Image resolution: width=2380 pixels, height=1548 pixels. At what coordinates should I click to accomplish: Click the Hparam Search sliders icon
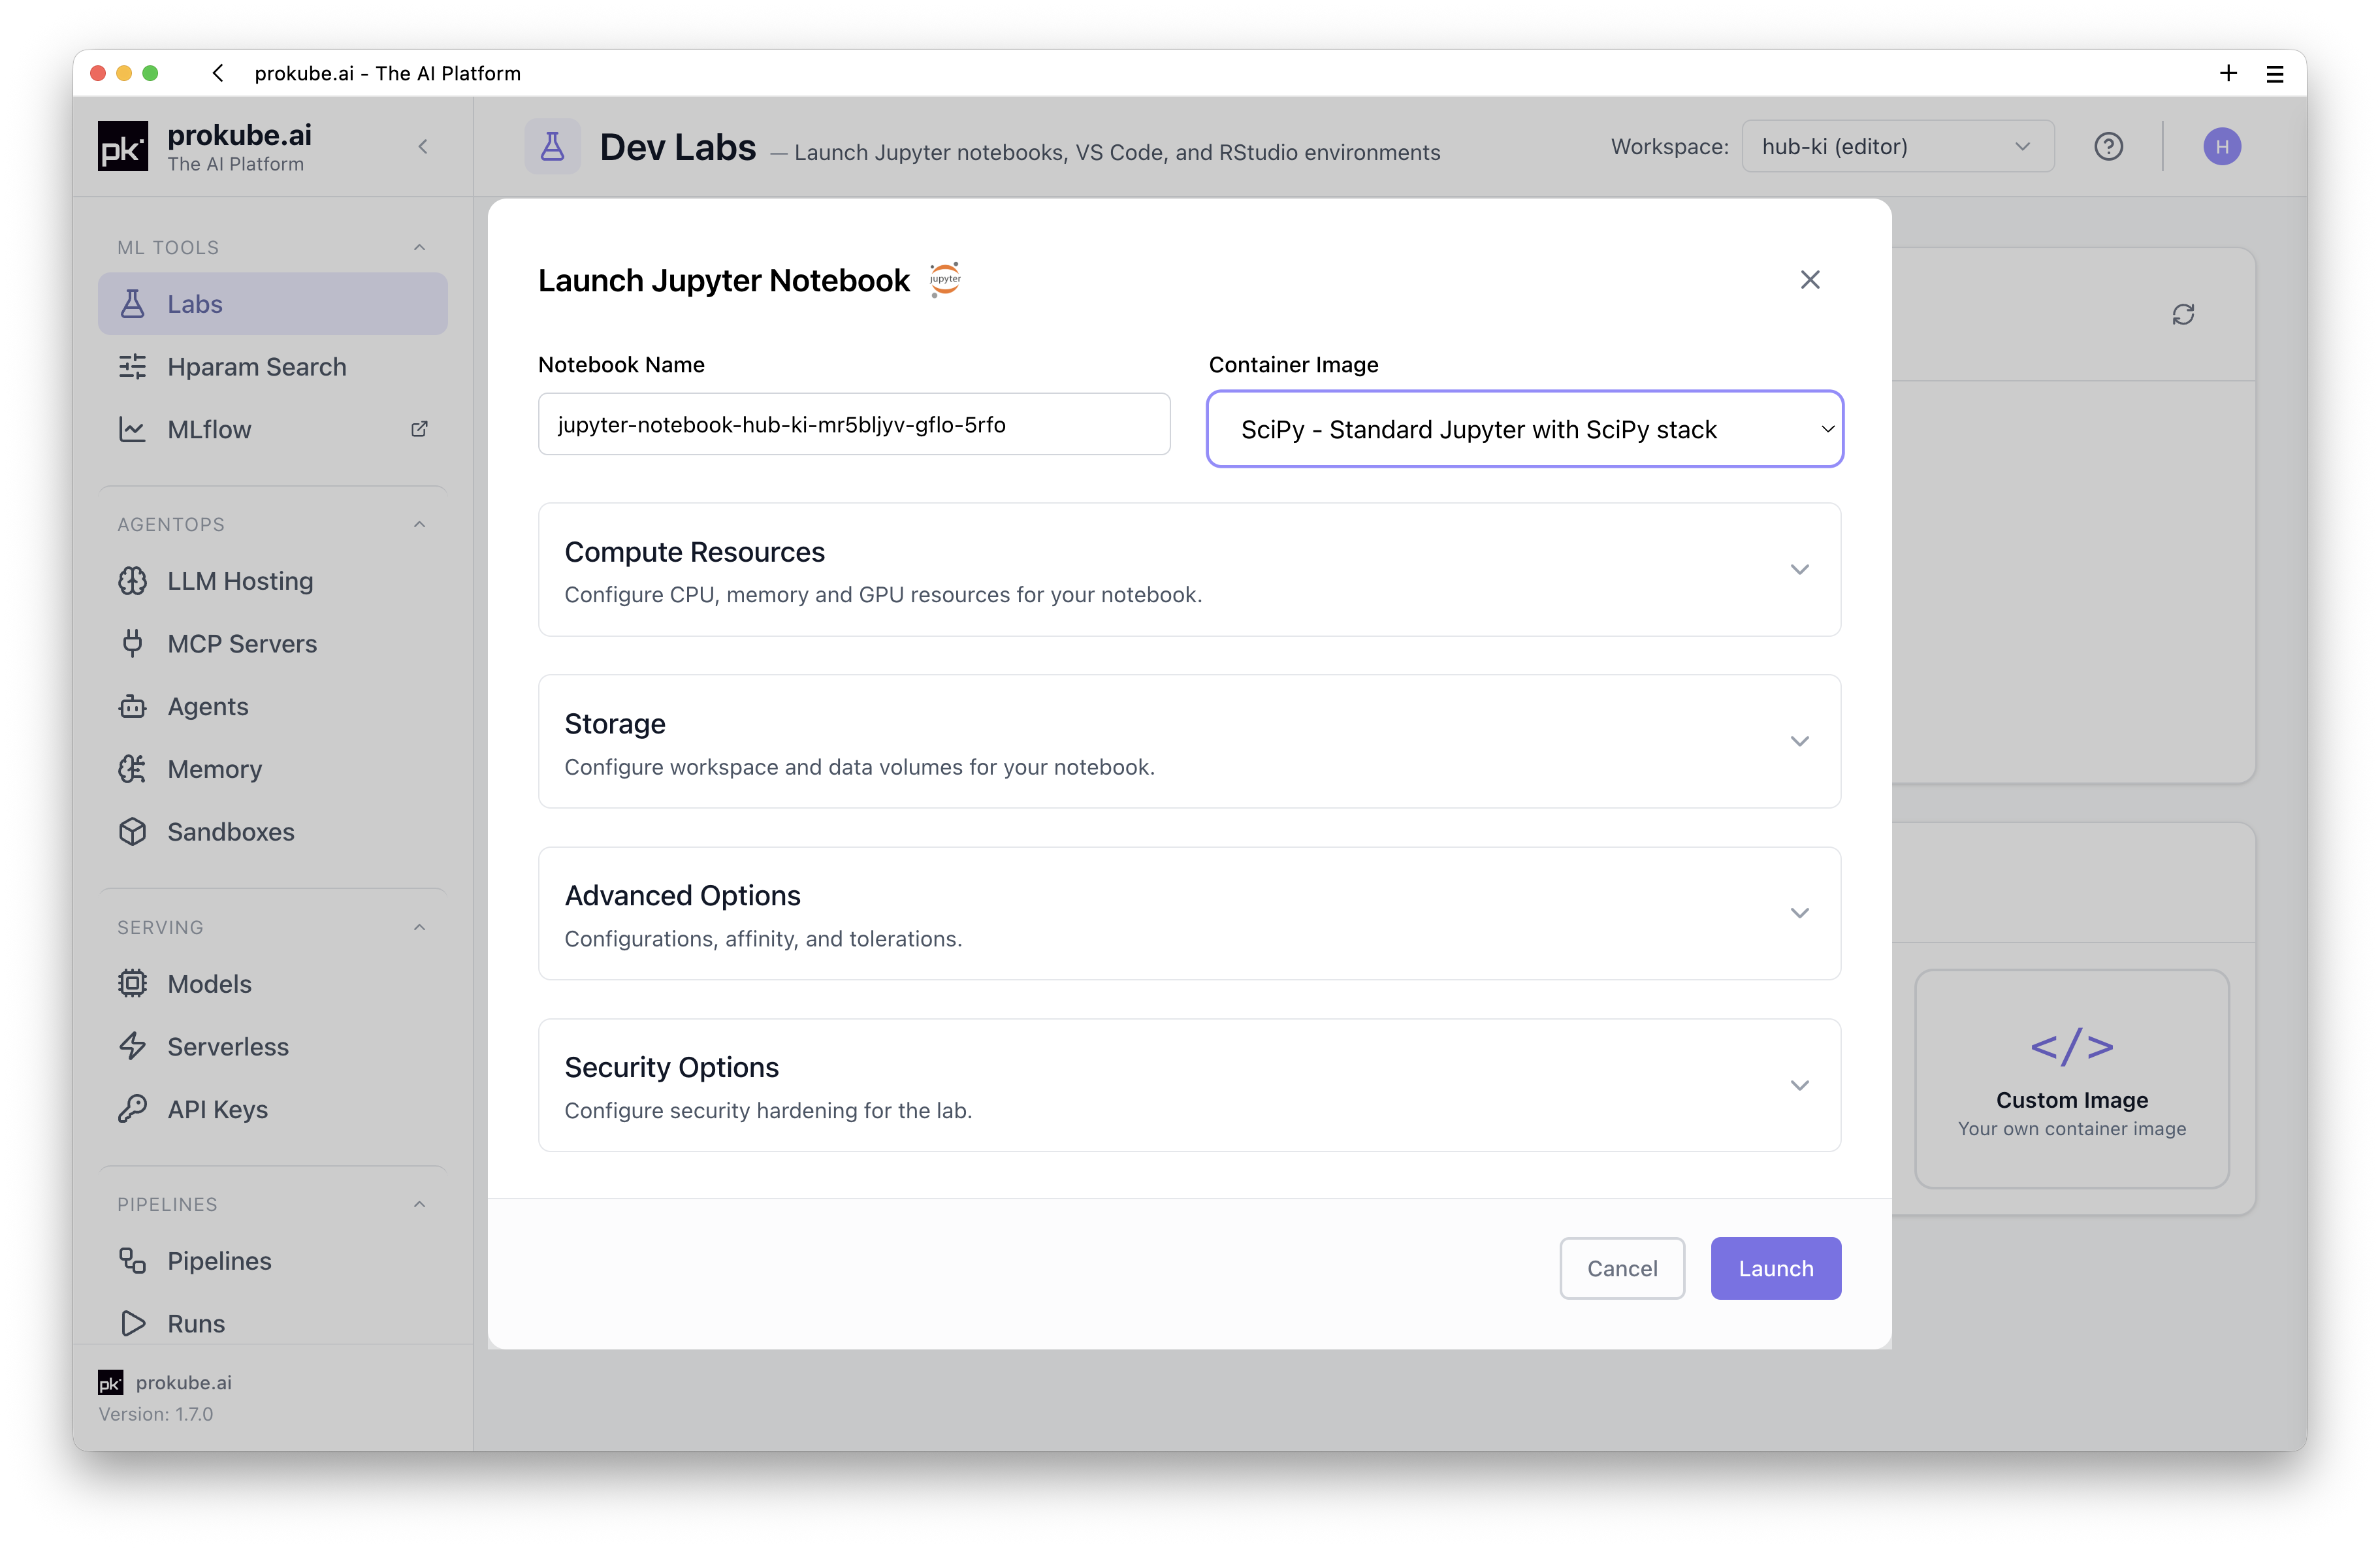132,367
